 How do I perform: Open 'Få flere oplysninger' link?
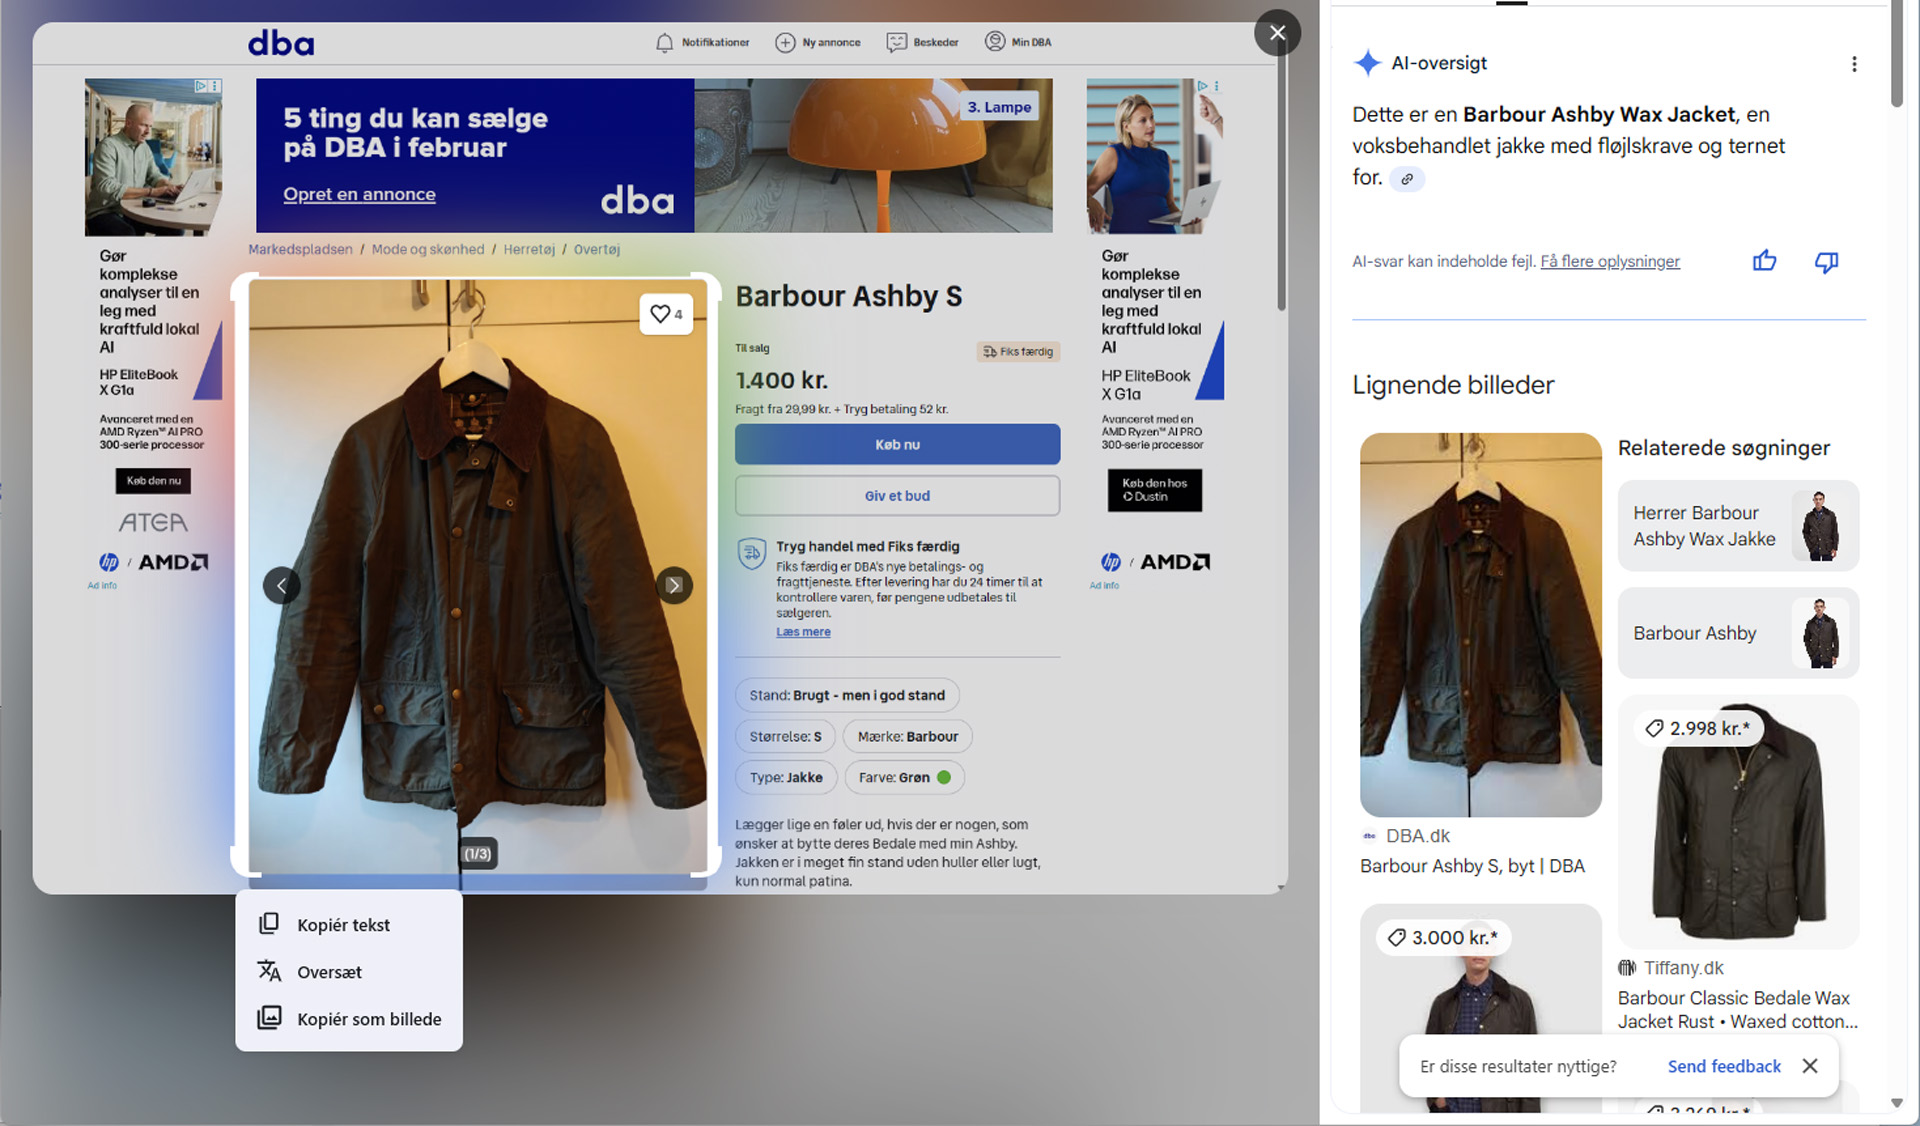pos(1609,262)
